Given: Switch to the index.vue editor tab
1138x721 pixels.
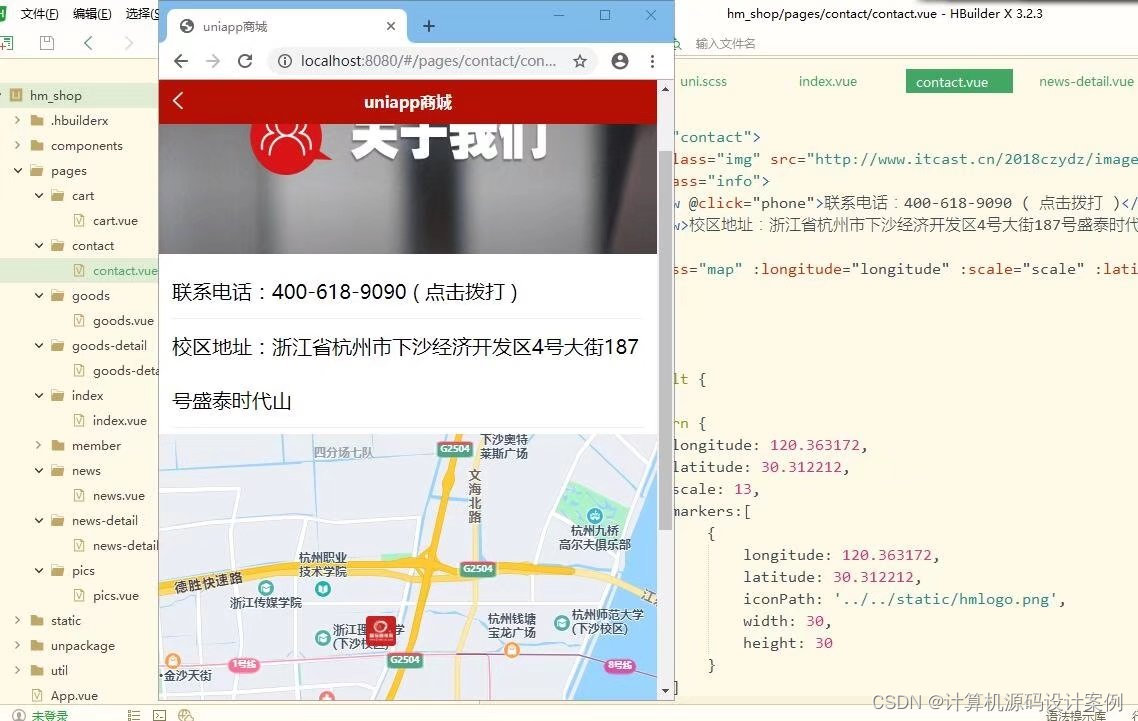Looking at the screenshot, I should 827,81.
